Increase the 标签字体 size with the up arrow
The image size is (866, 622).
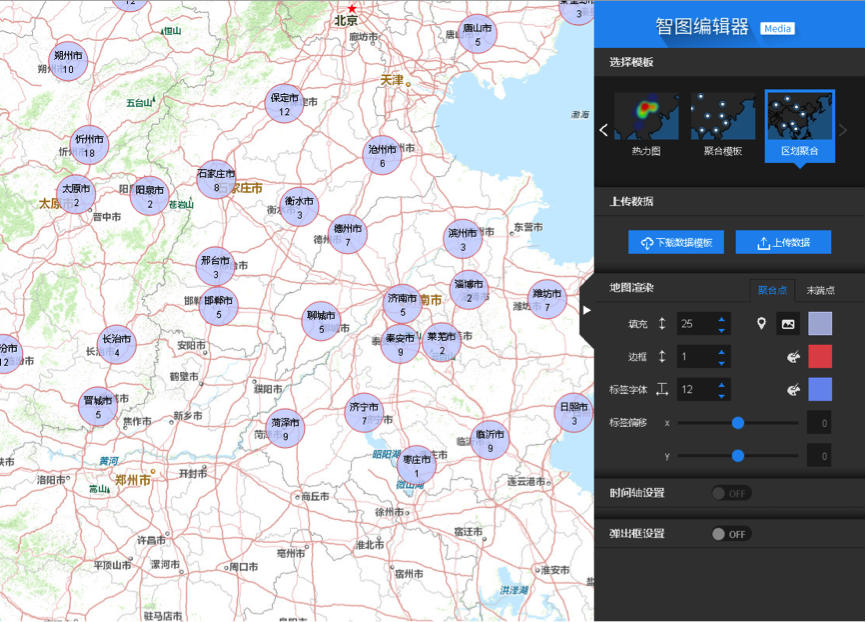[721, 385]
